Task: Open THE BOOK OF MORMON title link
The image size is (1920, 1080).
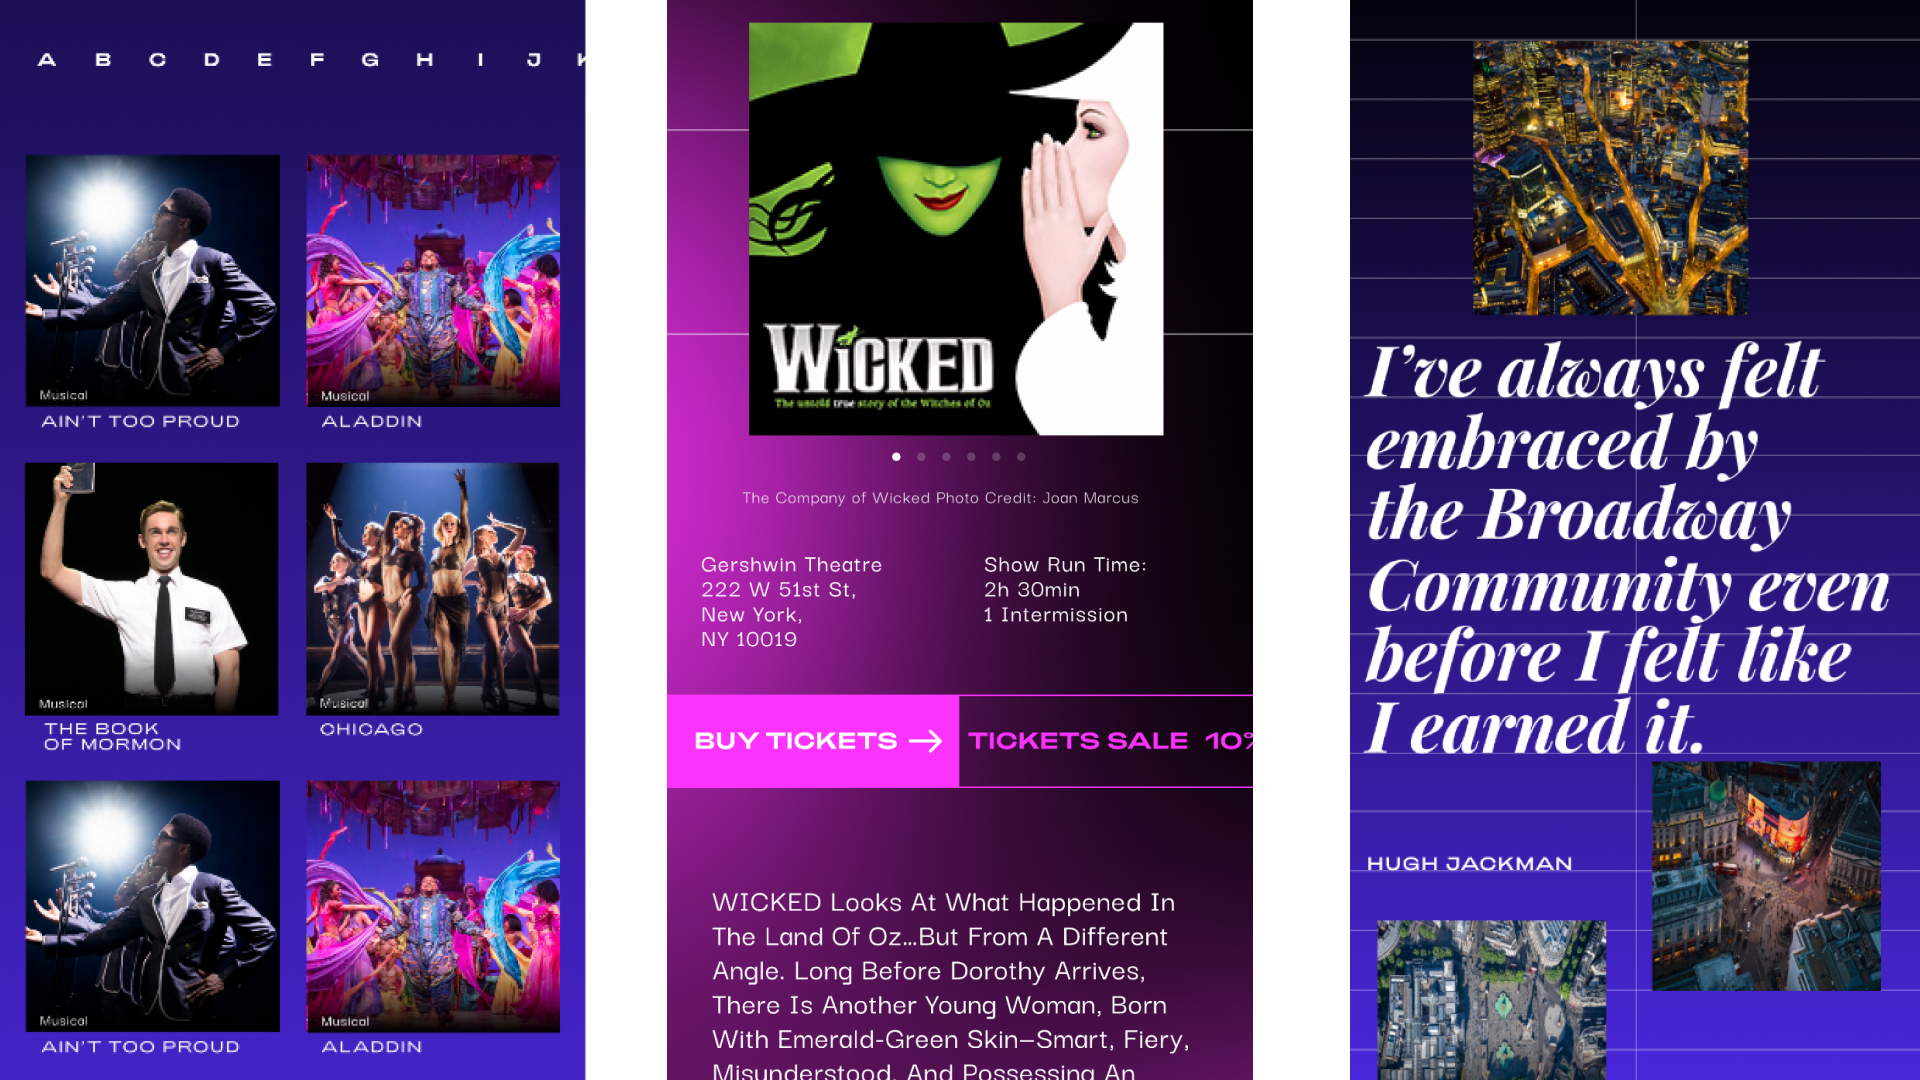Action: coord(112,737)
